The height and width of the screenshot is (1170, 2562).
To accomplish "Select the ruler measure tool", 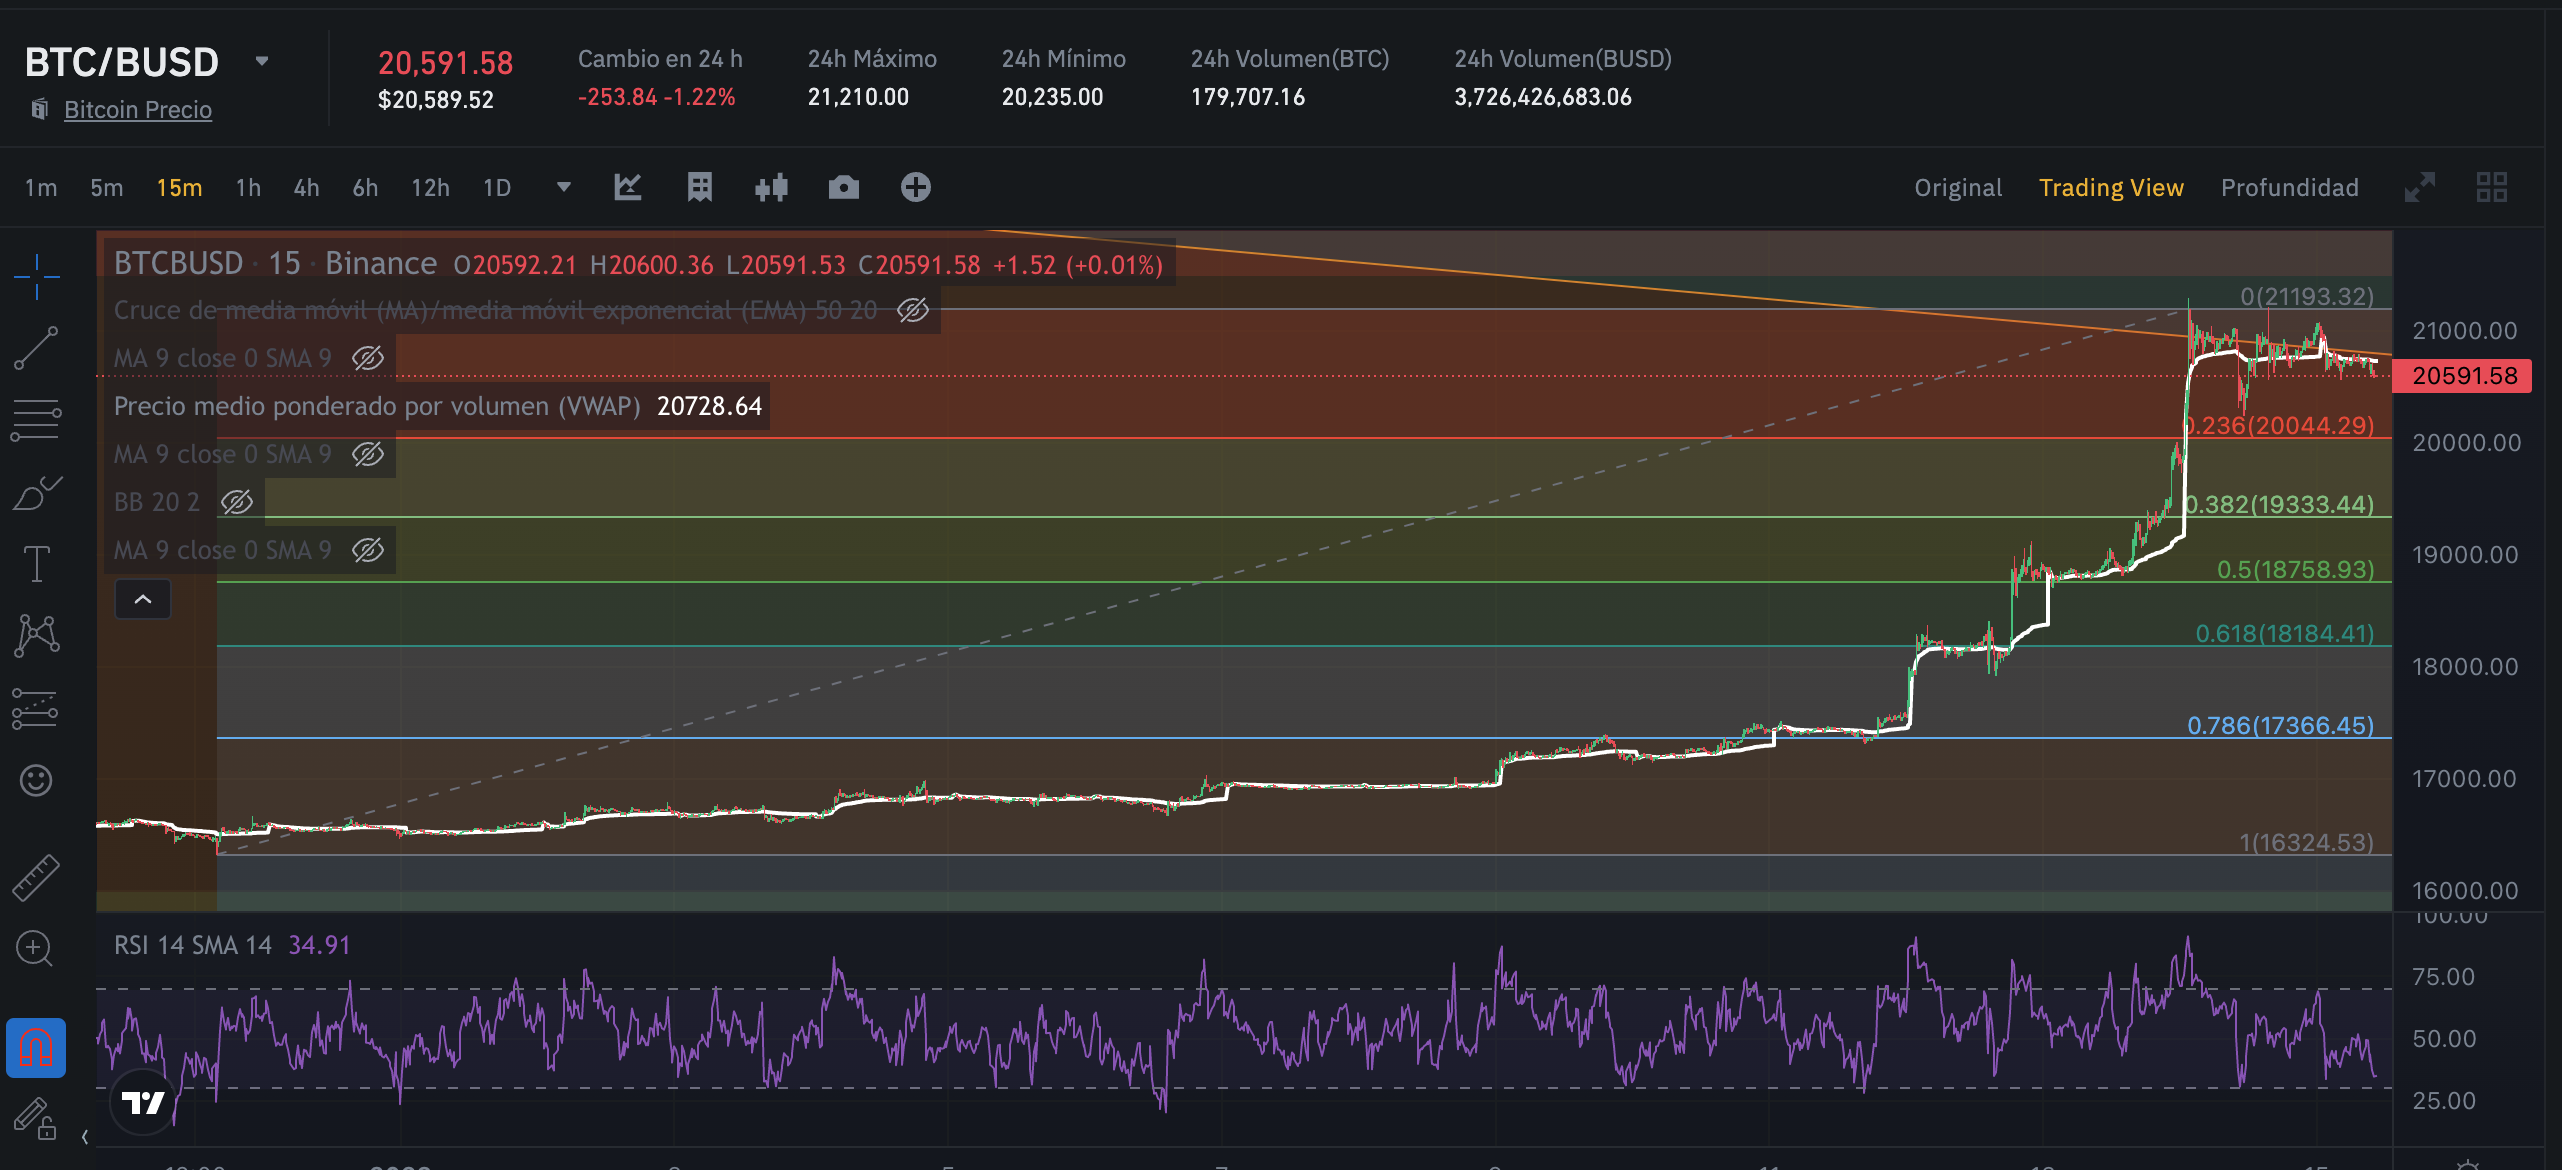I will pos(36,877).
